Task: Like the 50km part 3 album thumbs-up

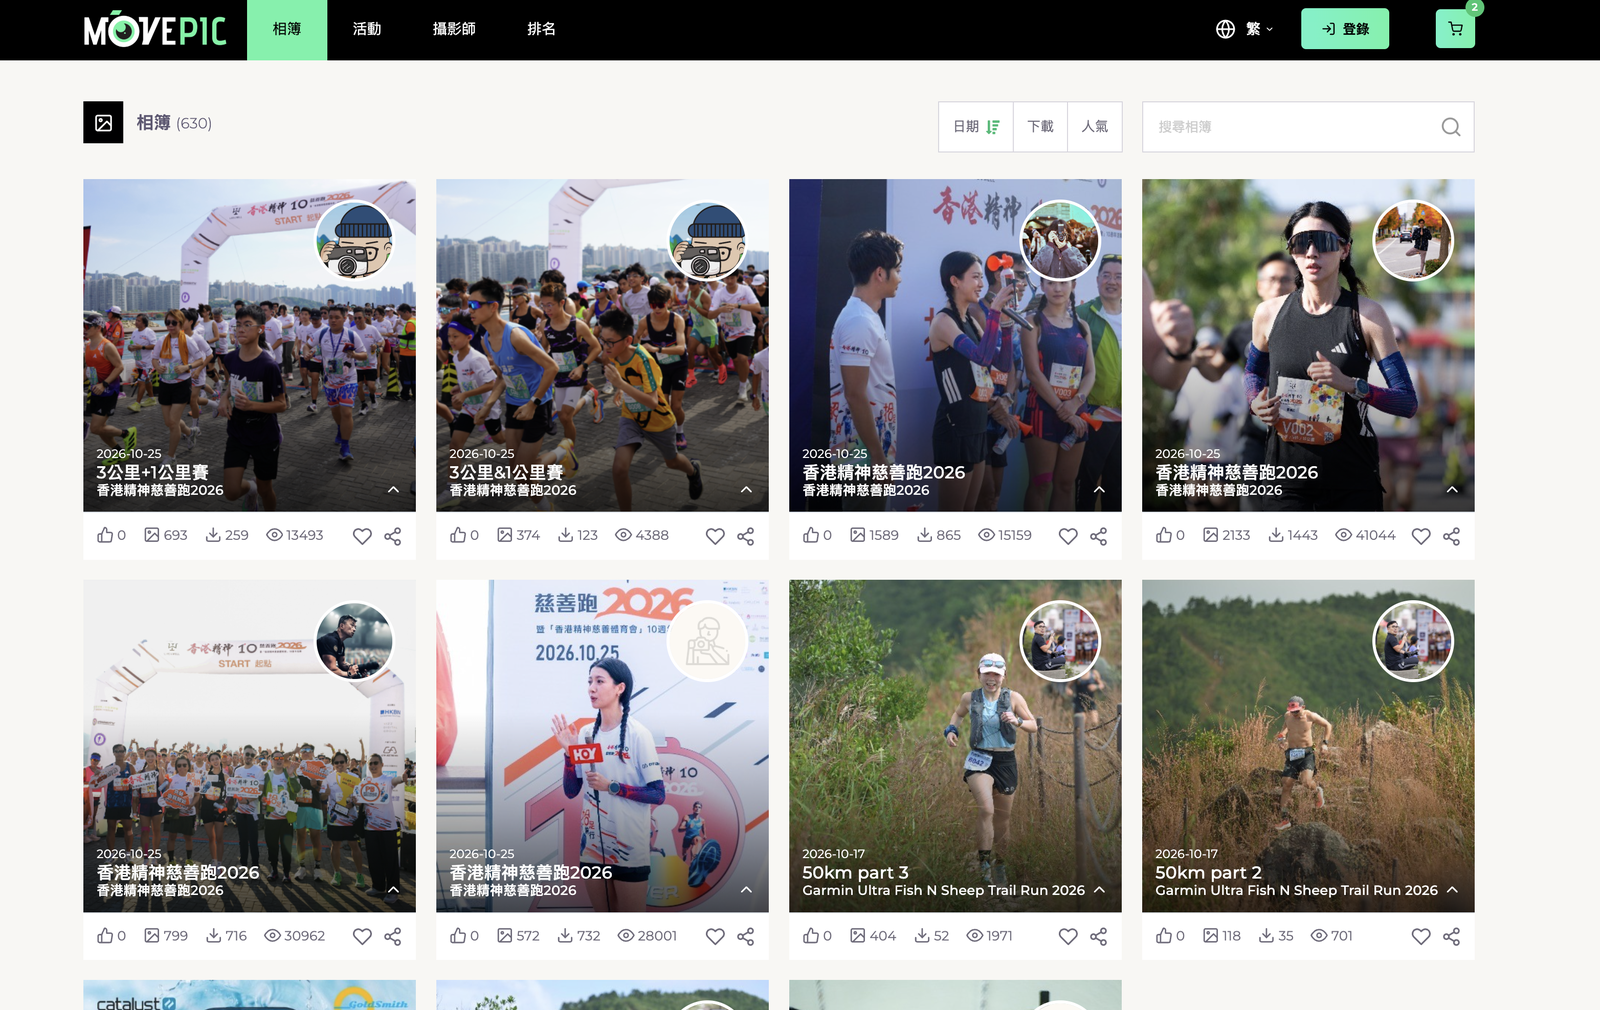Action: [811, 935]
